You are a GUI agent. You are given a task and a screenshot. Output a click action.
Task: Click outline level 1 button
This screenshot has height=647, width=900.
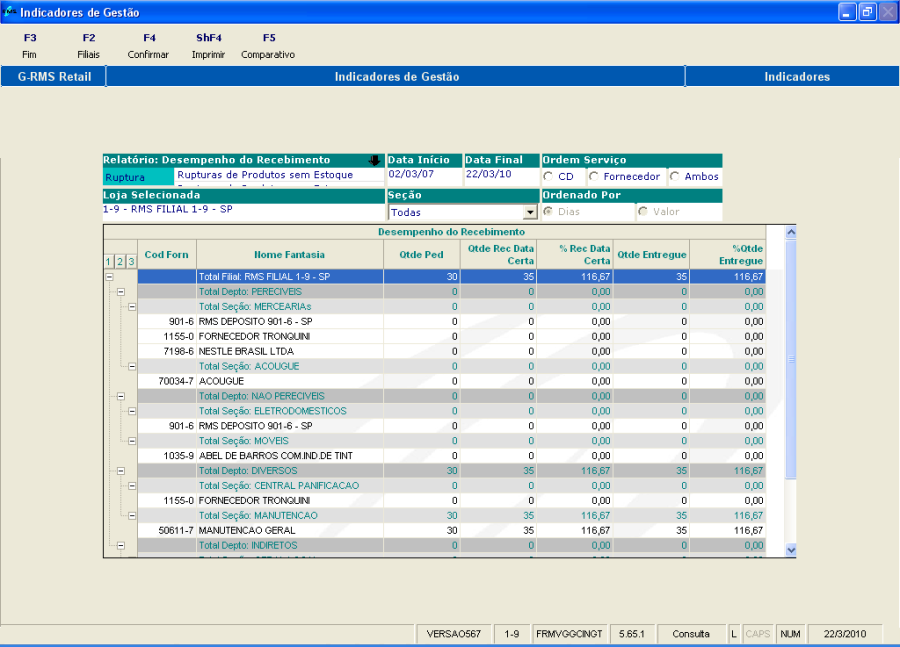click(109, 261)
